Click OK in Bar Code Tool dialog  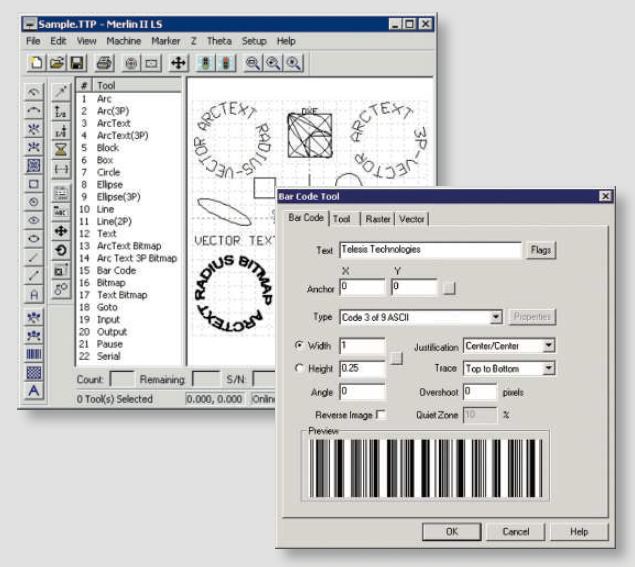click(452, 531)
